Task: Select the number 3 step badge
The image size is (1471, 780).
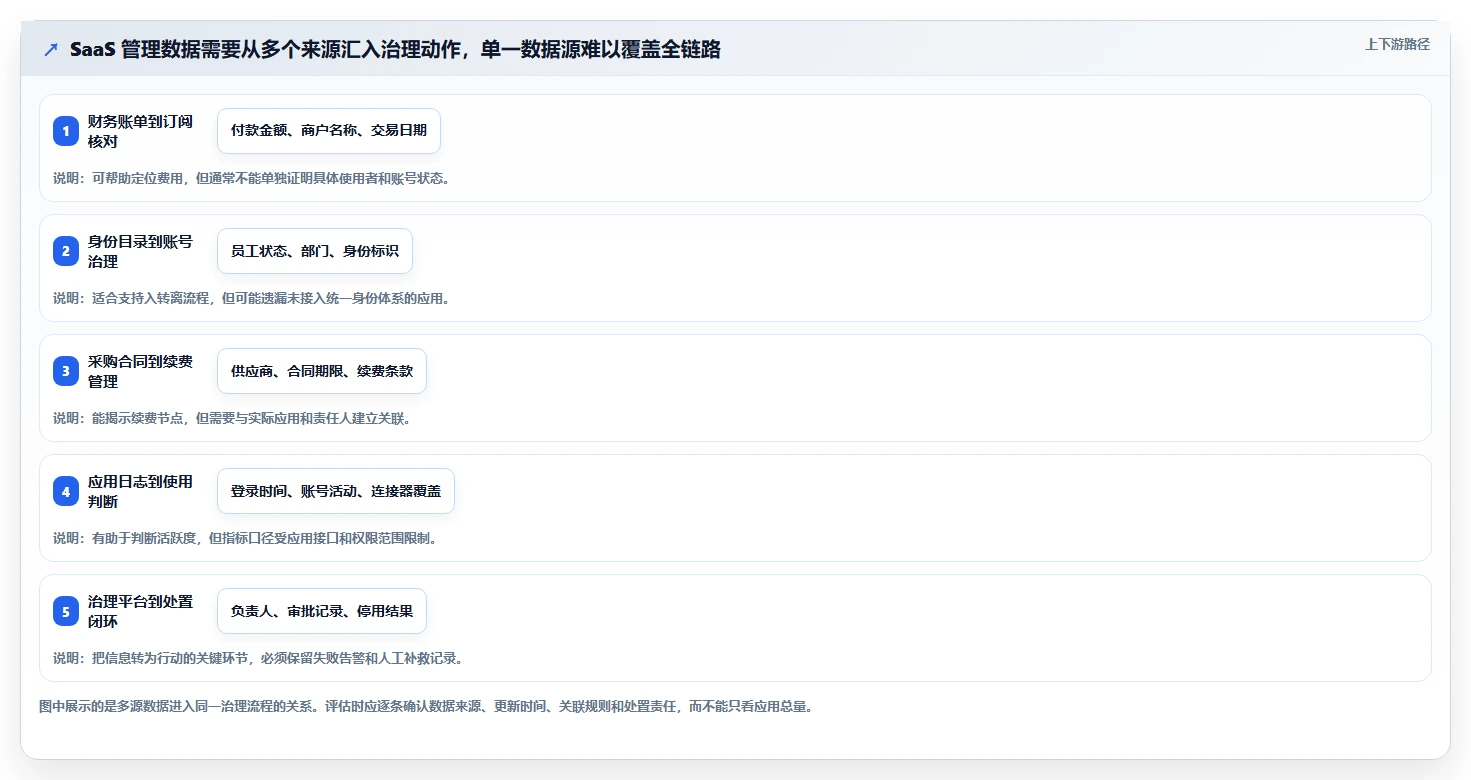Action: (x=66, y=371)
